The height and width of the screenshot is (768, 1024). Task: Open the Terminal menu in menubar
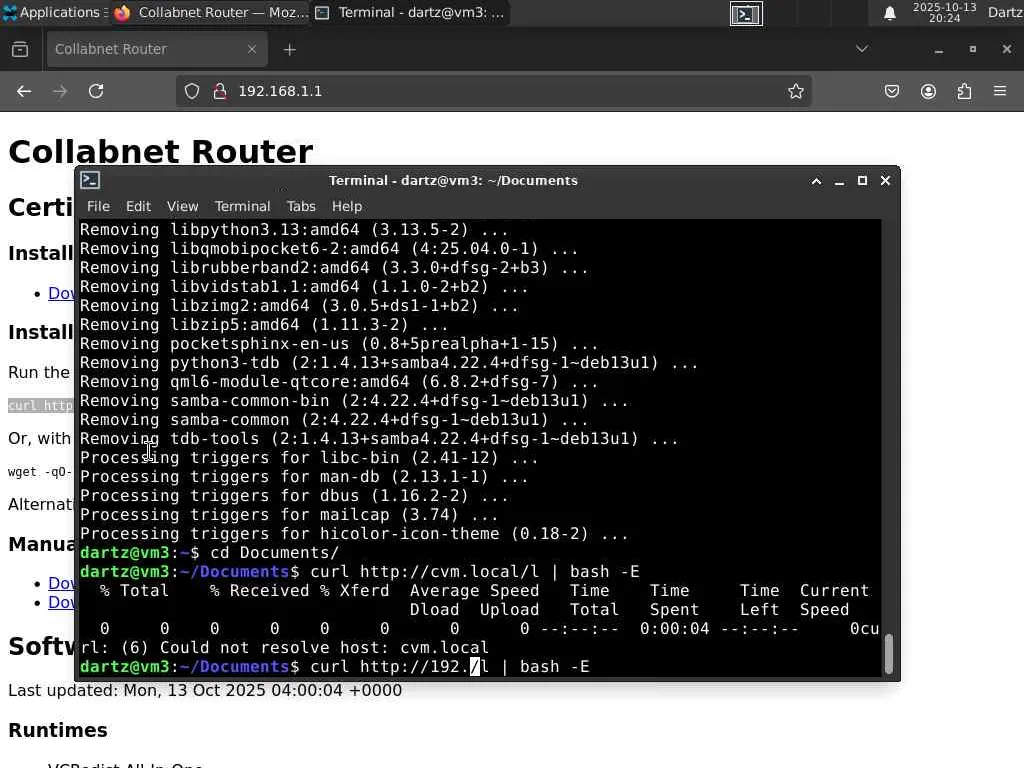click(242, 206)
